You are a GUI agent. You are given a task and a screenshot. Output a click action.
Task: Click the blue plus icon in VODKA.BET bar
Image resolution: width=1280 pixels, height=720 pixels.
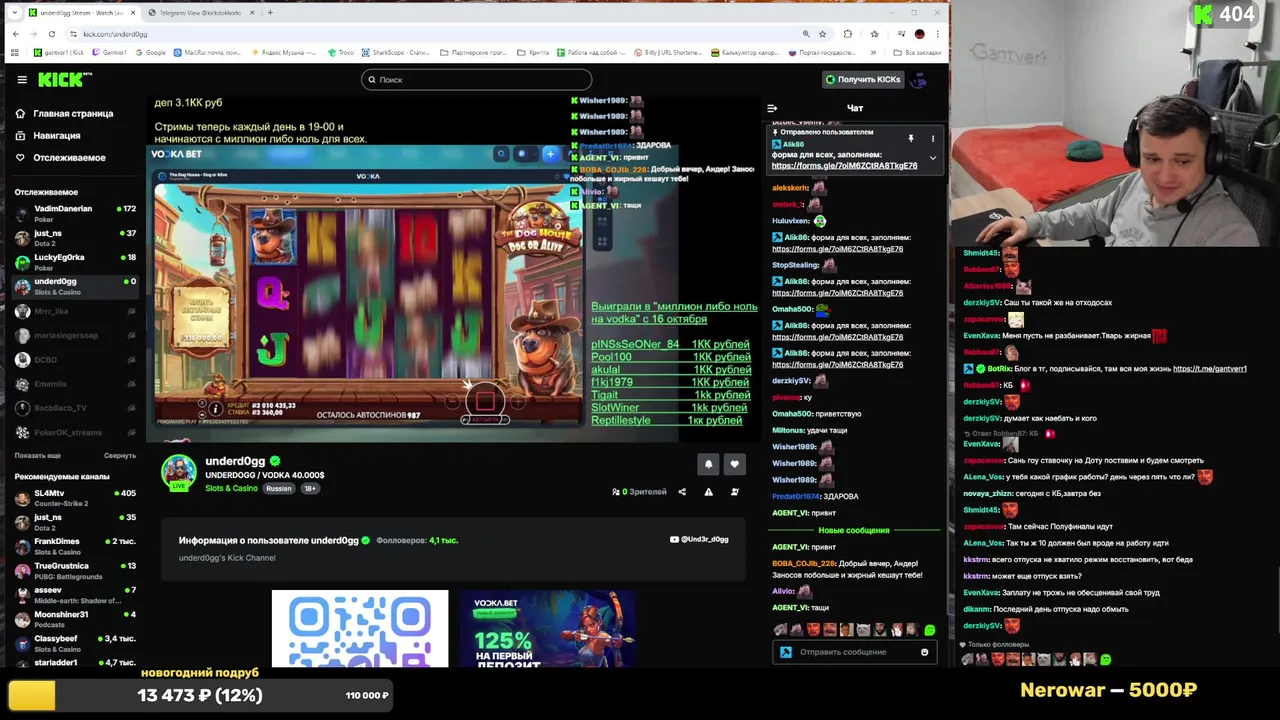point(549,154)
